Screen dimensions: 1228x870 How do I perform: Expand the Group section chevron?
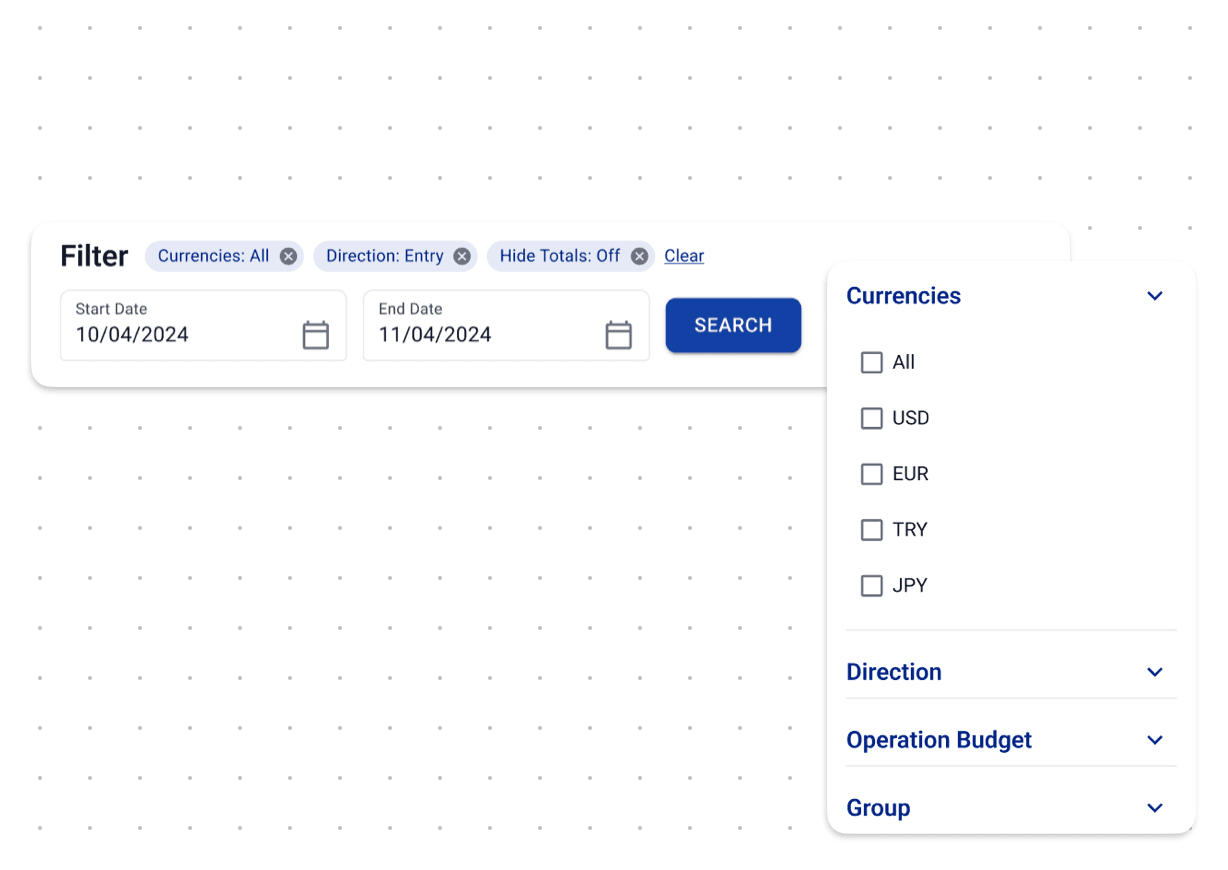pyautogui.click(x=1155, y=808)
